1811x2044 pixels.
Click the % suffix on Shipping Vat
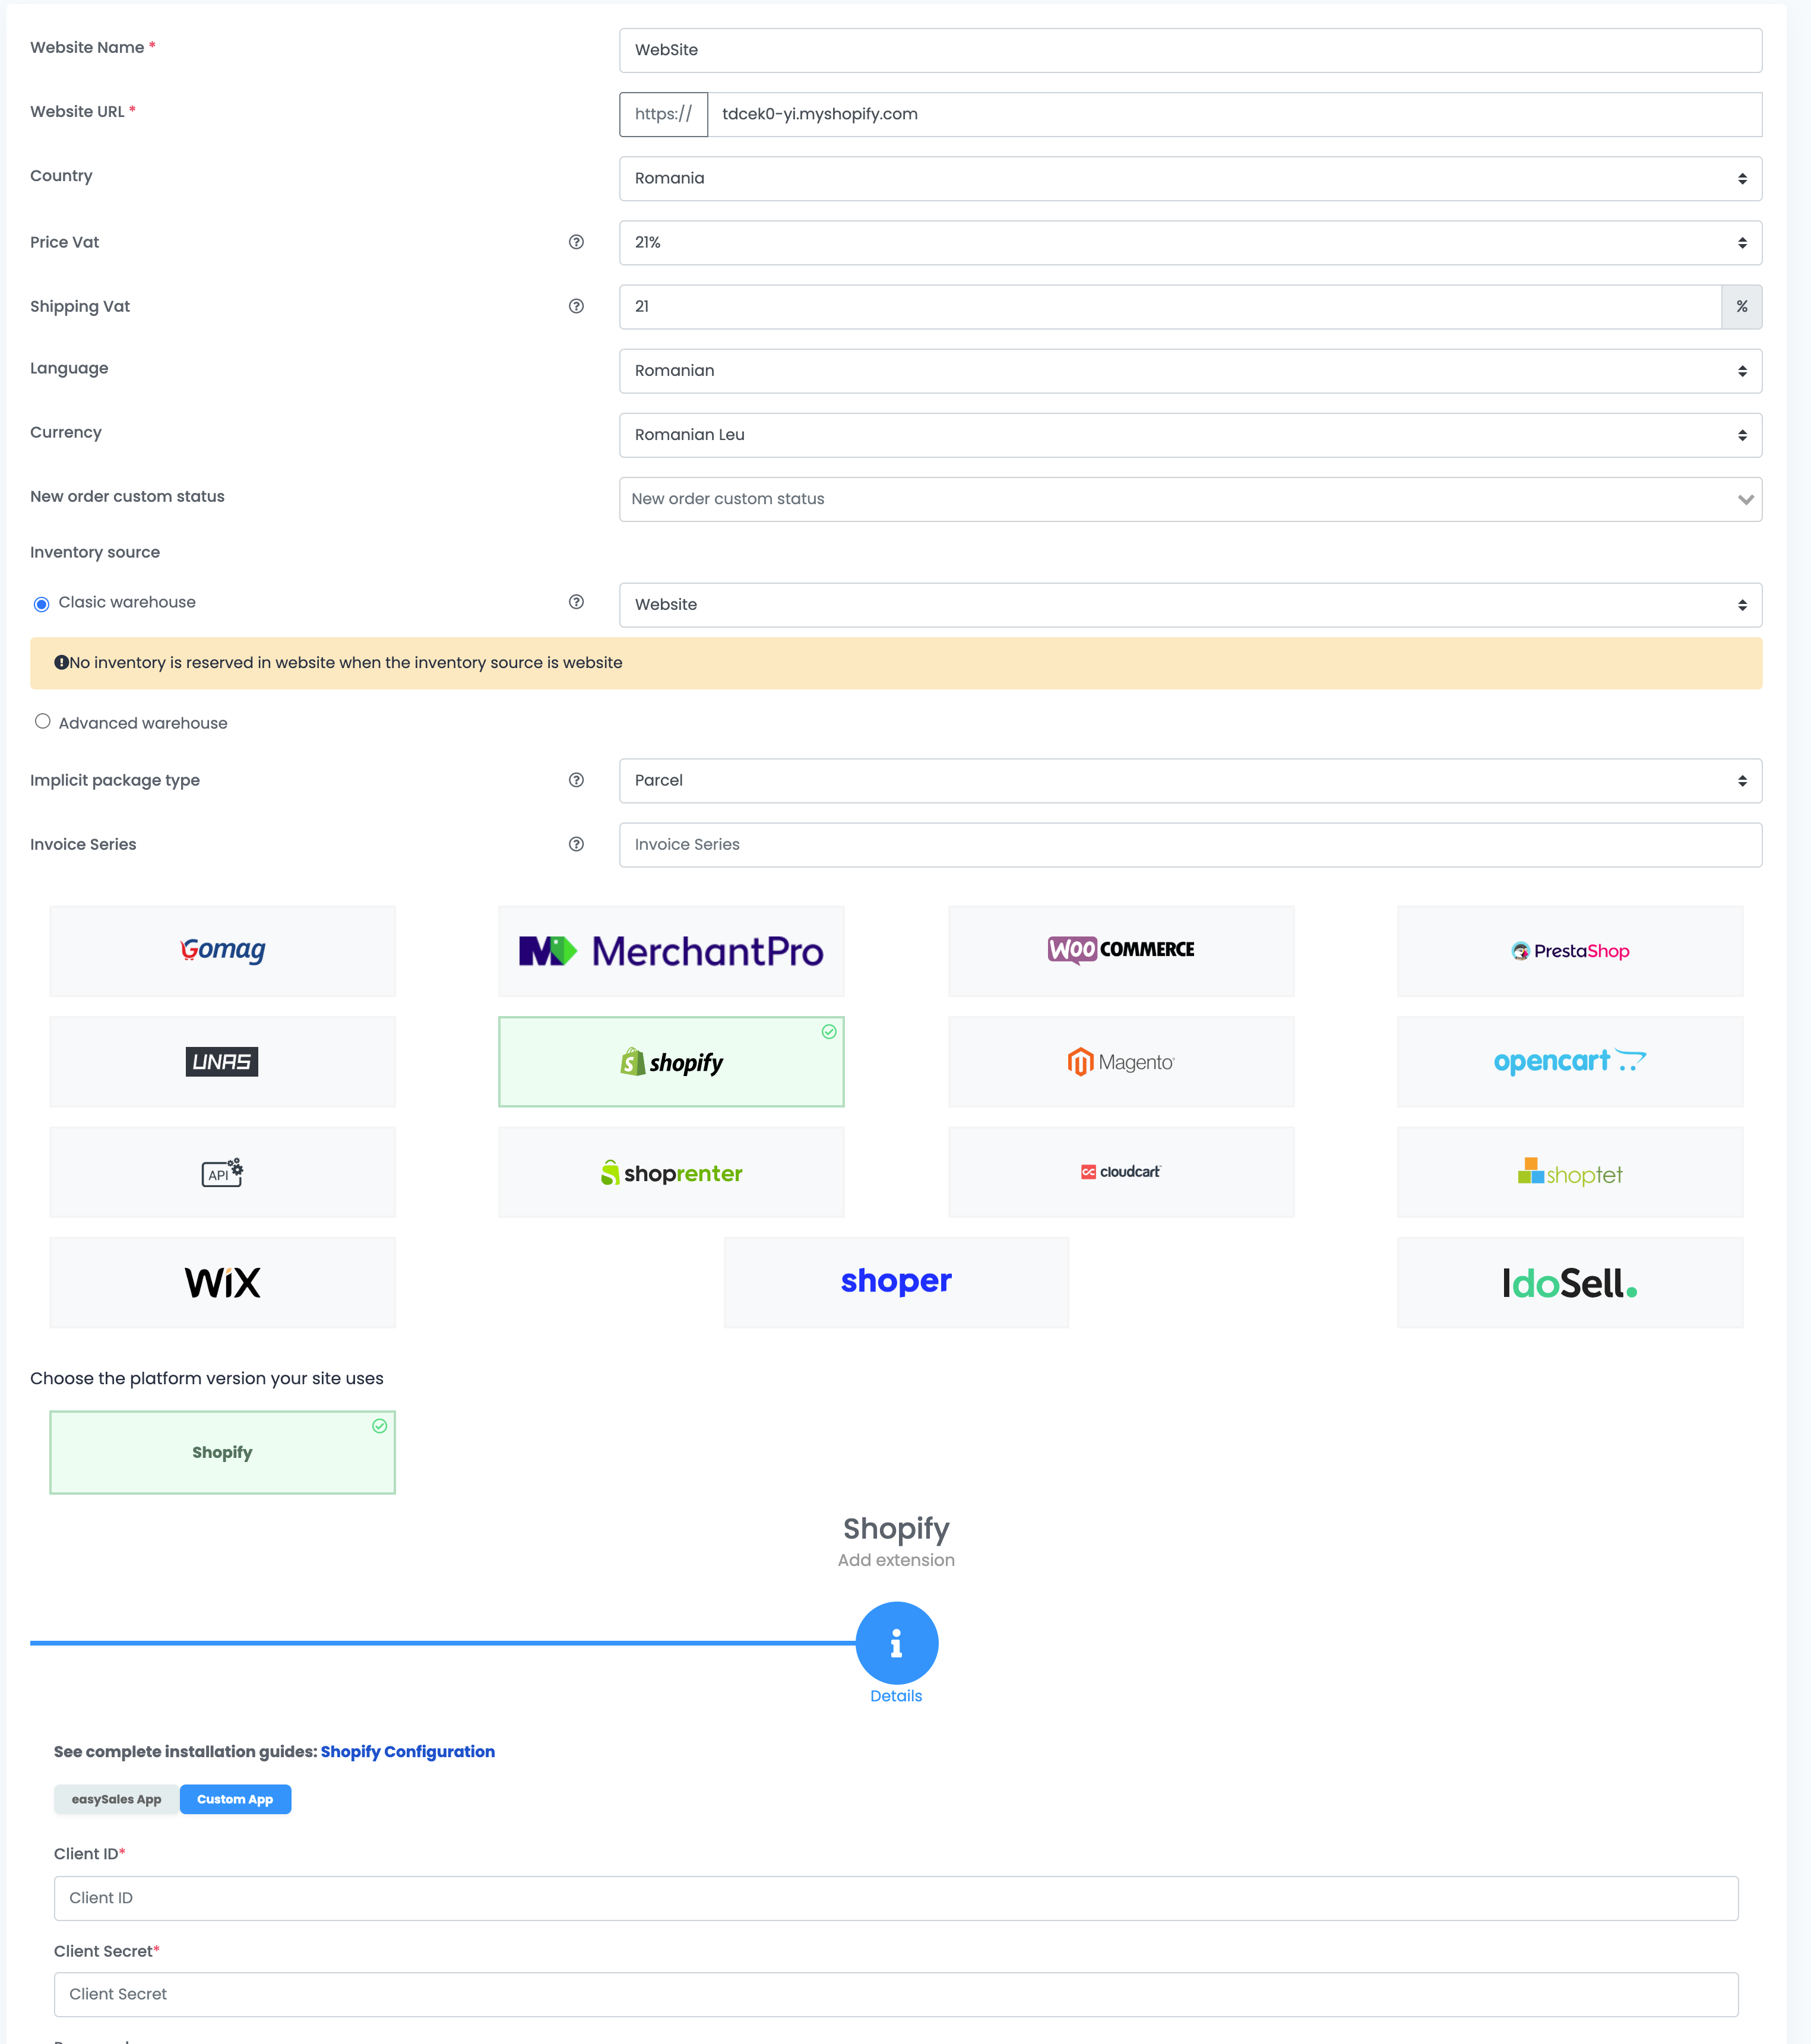click(1742, 307)
